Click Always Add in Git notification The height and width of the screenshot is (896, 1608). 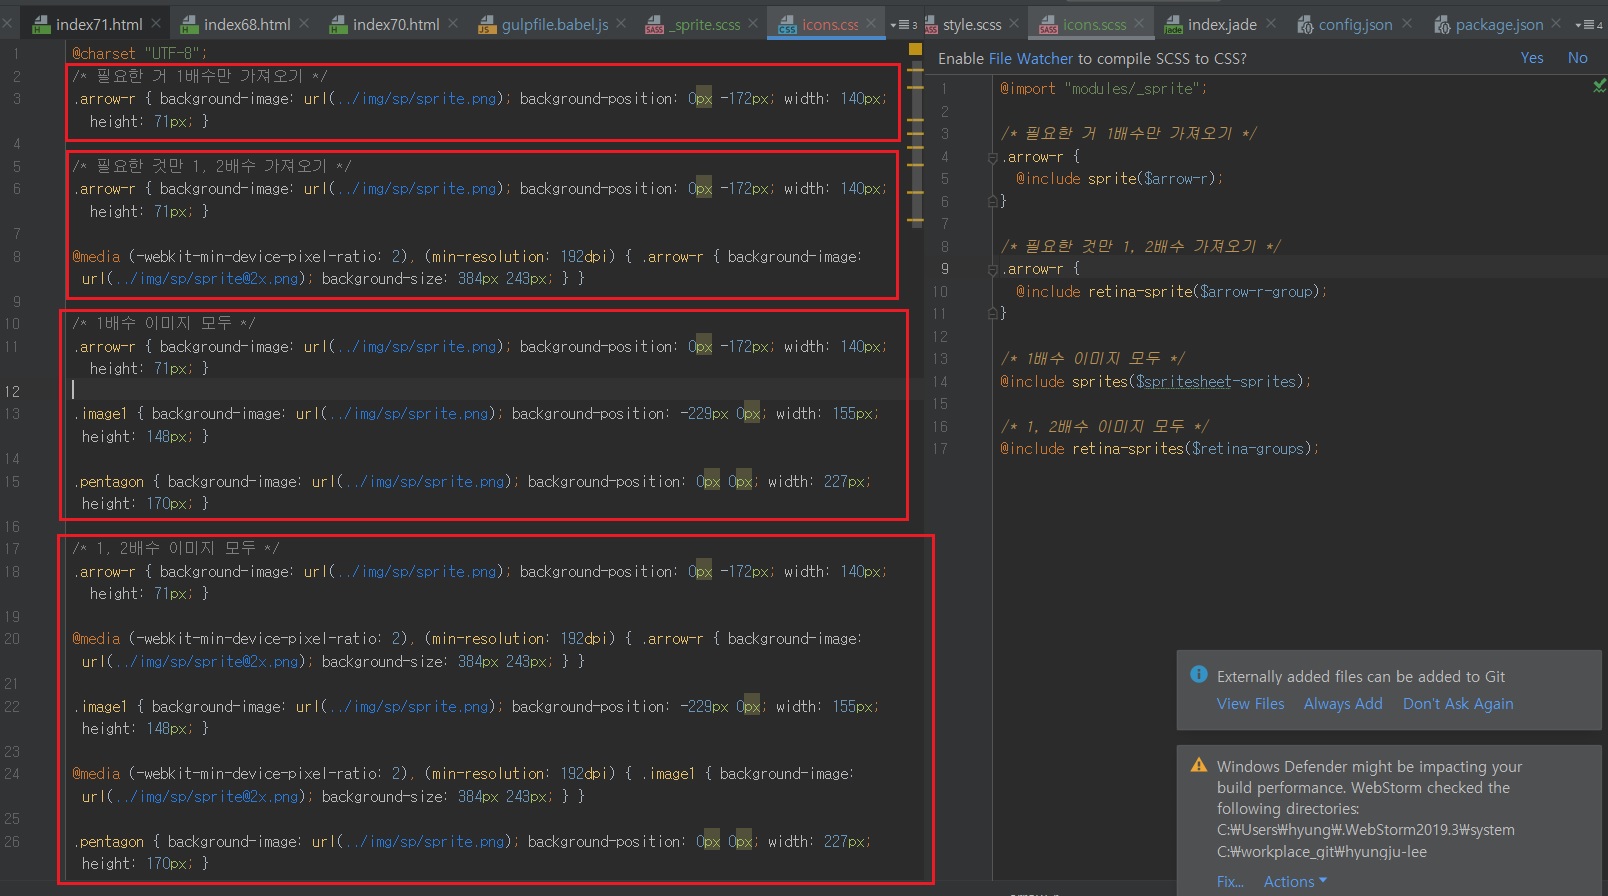pos(1342,704)
